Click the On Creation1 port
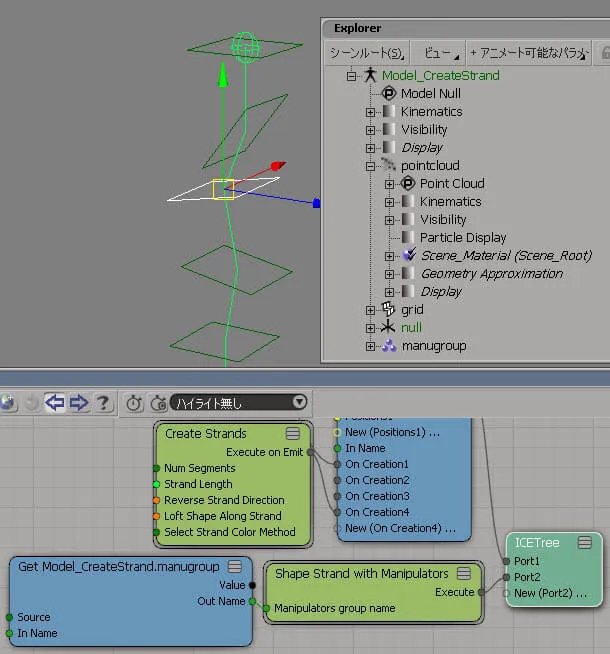Viewport: 610px width, 654px height. point(337,464)
